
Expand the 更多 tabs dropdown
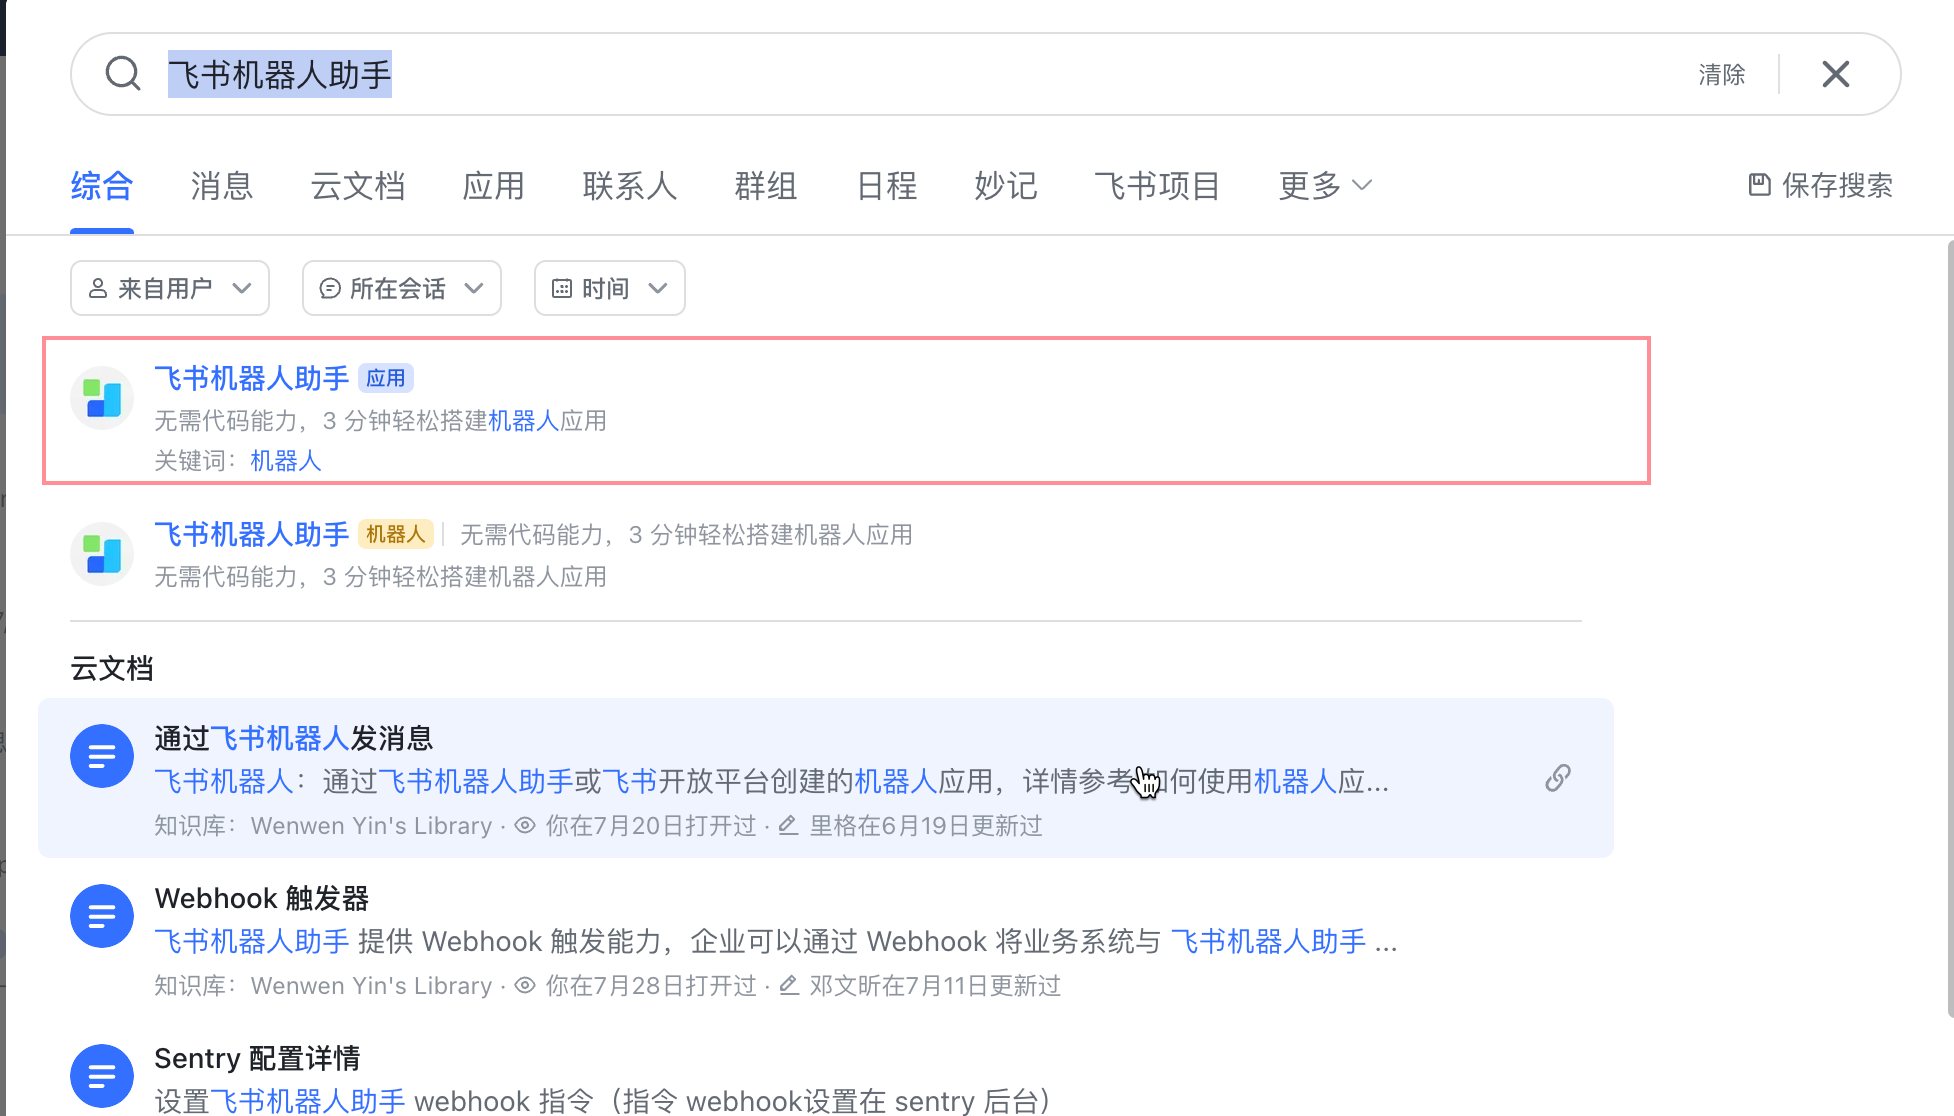pyautogui.click(x=1325, y=186)
